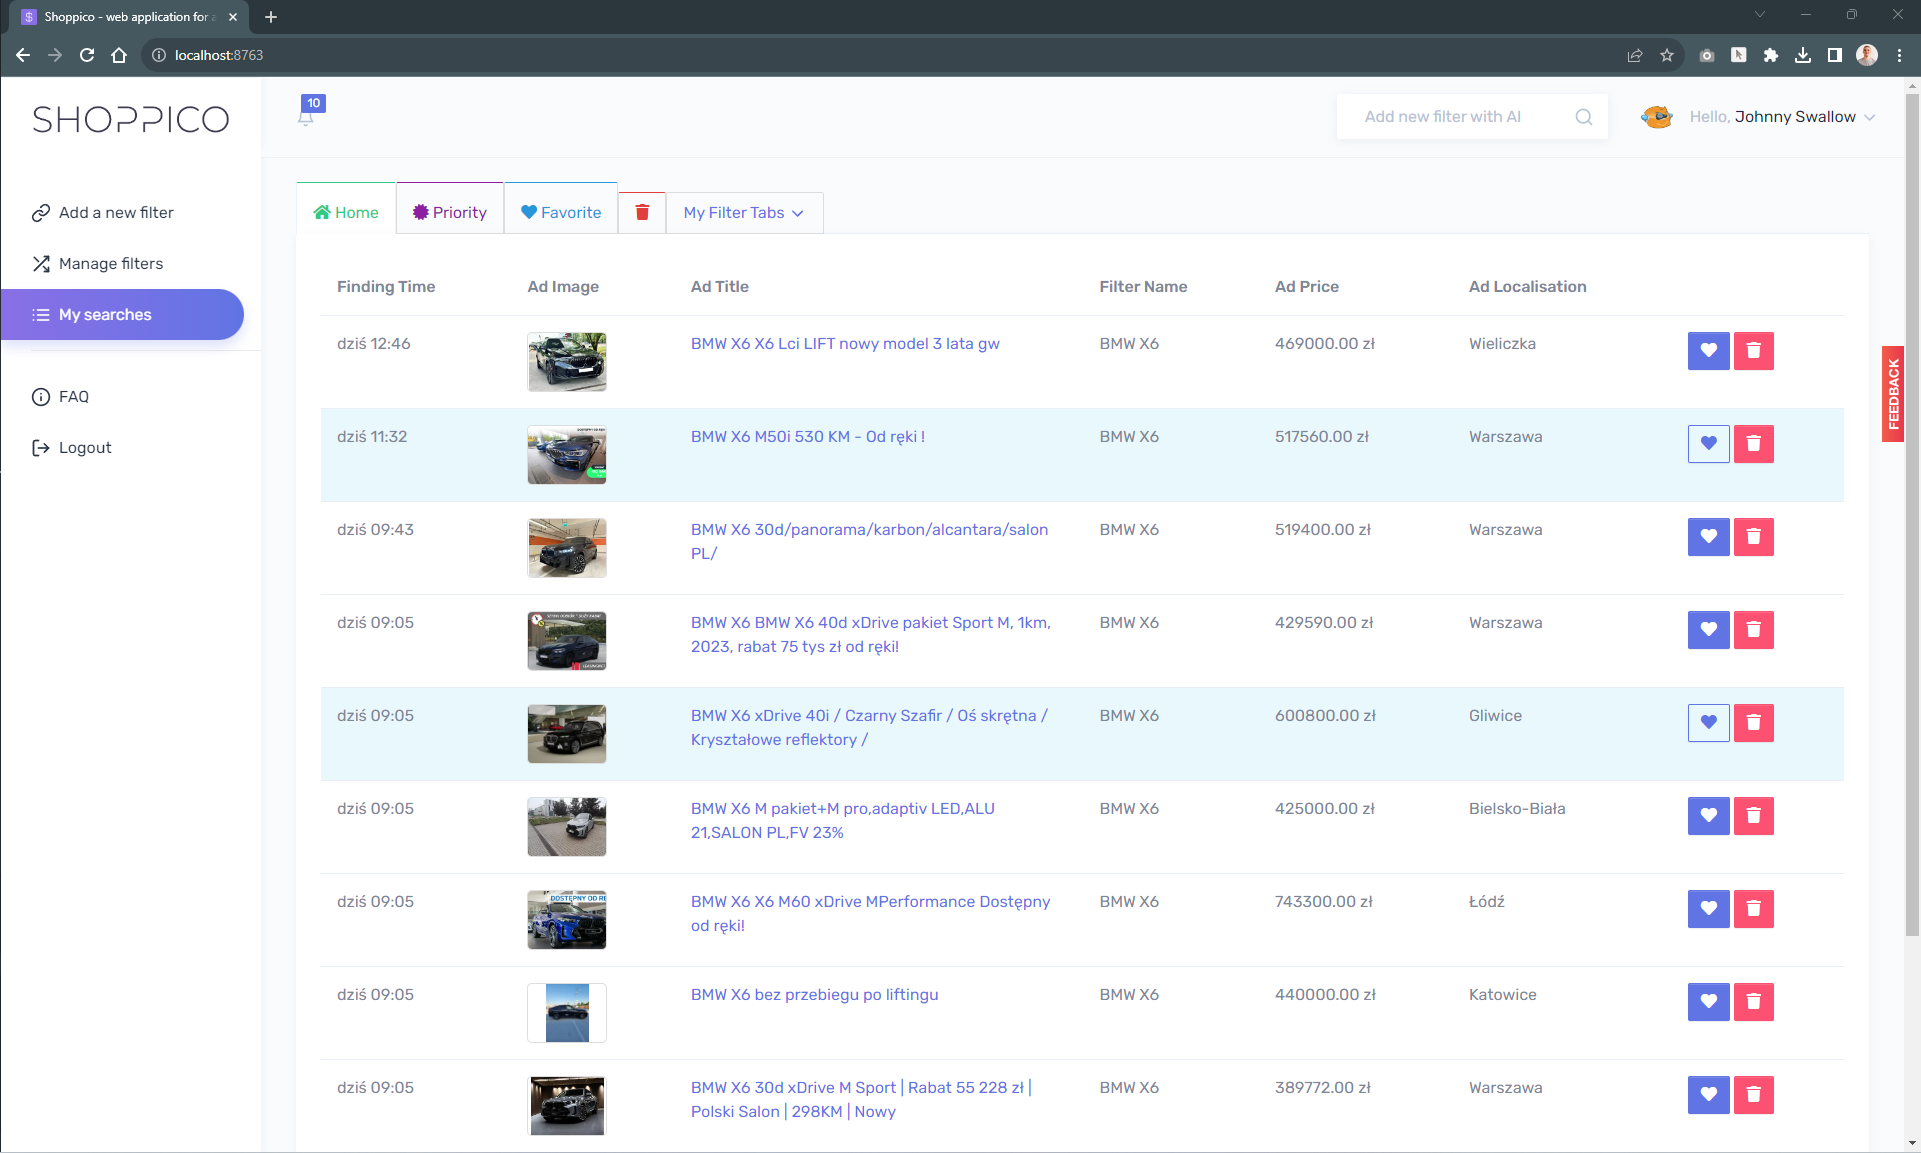The image size is (1921, 1153).
Task: Unfavorite the BMW X6 M50i 530 KM ad
Action: click(x=1708, y=444)
